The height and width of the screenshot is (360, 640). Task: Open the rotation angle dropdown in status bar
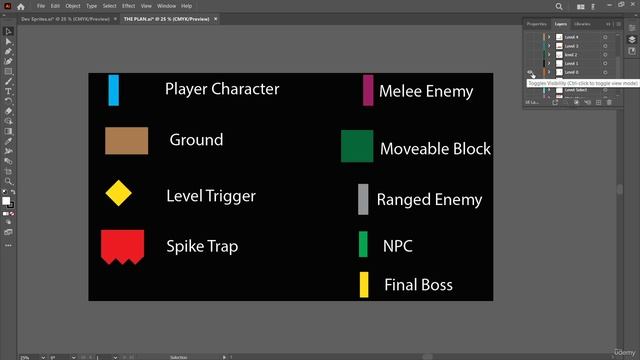click(x=73, y=357)
